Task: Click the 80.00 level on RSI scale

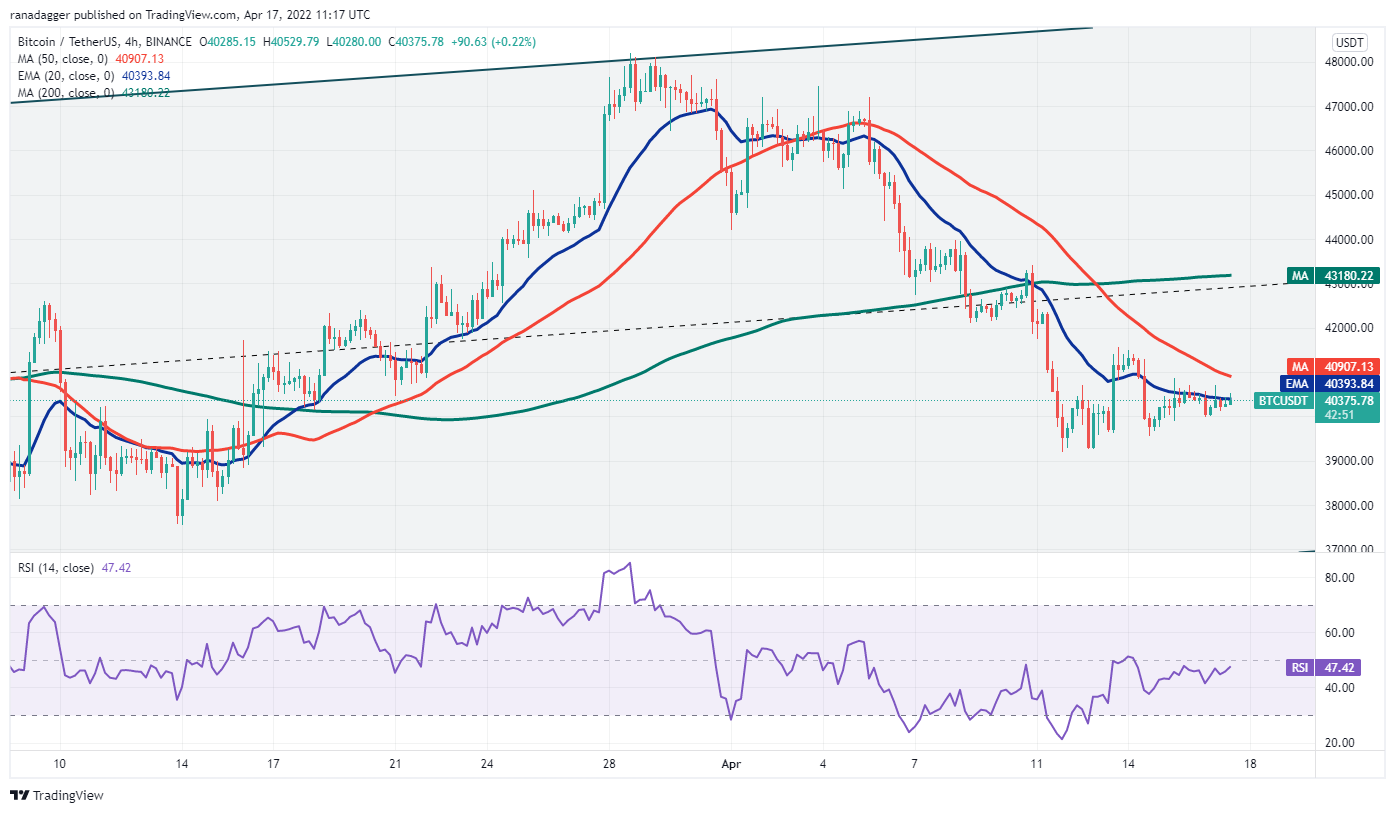Action: tap(1340, 578)
